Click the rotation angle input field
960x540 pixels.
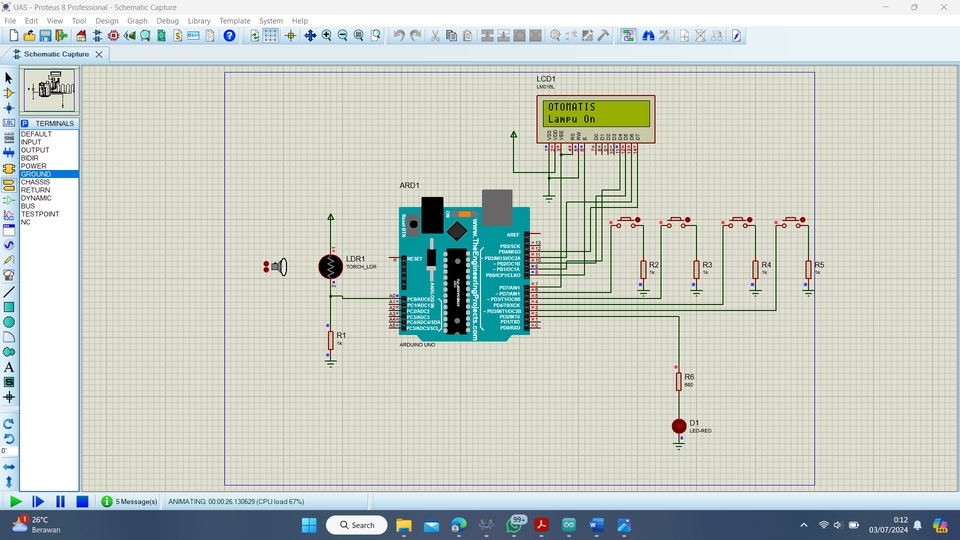coord(9,451)
